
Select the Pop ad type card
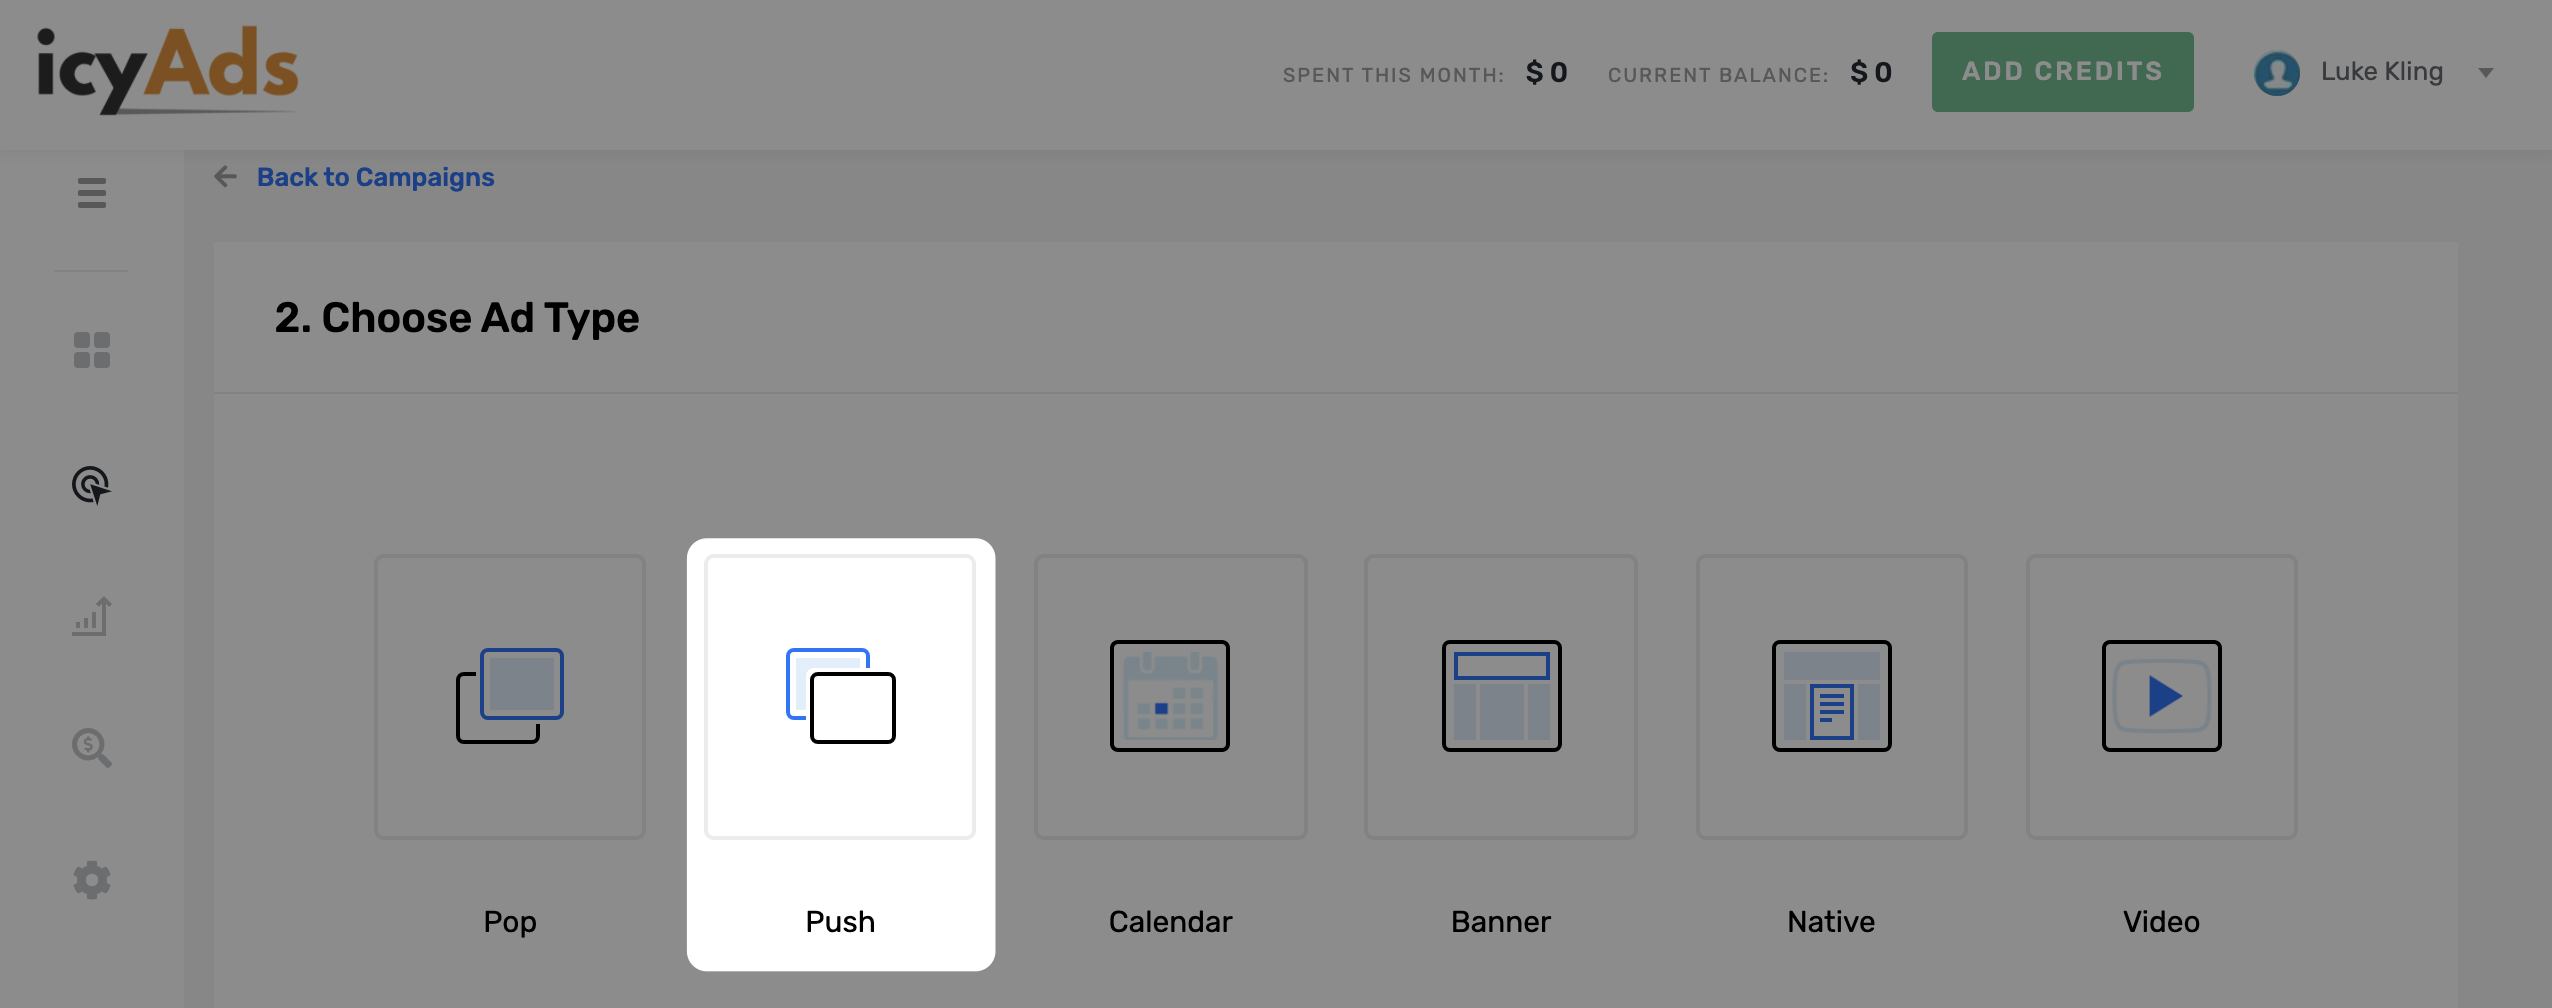point(510,697)
